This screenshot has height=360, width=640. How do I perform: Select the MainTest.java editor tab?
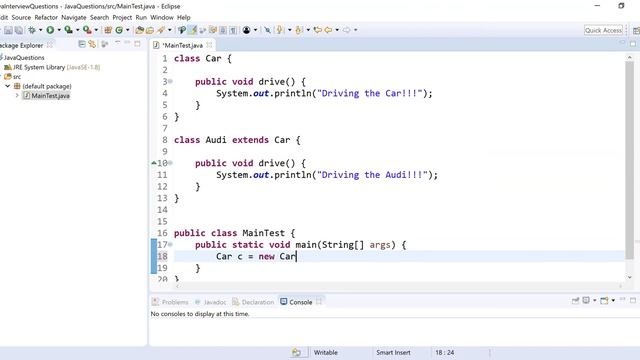[182, 45]
